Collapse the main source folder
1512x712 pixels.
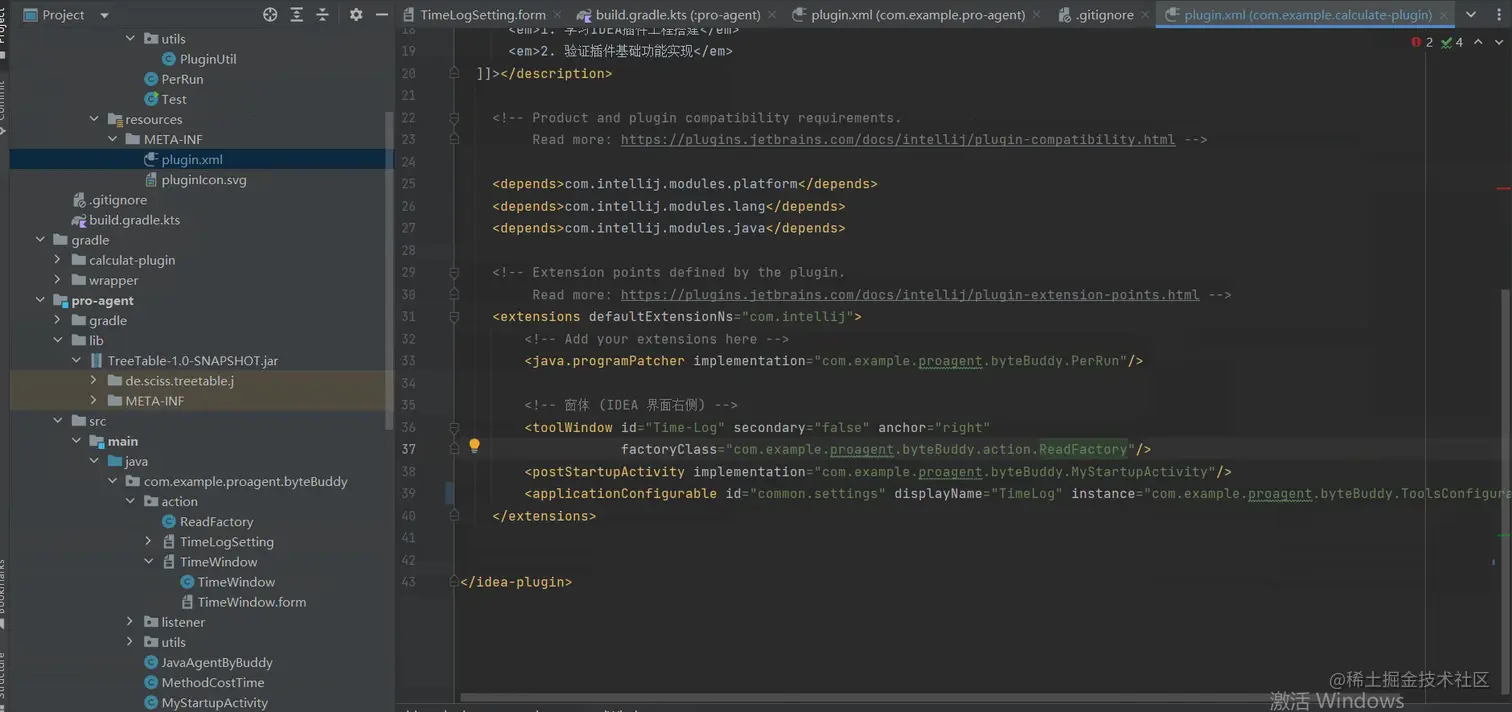point(76,441)
